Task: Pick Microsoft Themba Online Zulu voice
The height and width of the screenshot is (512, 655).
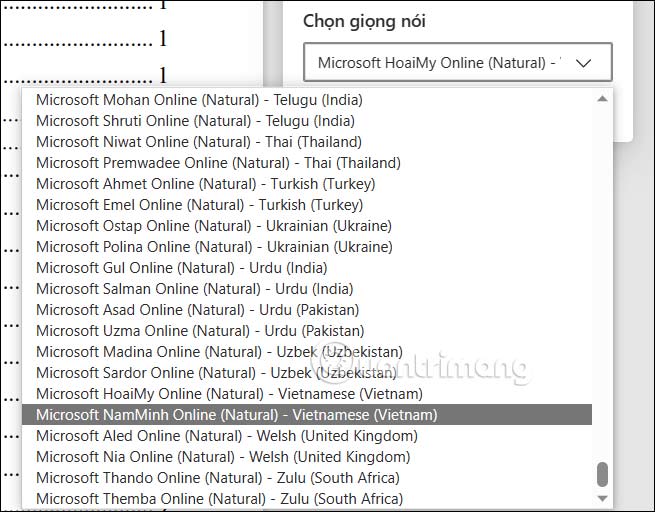Action: [x=307, y=498]
